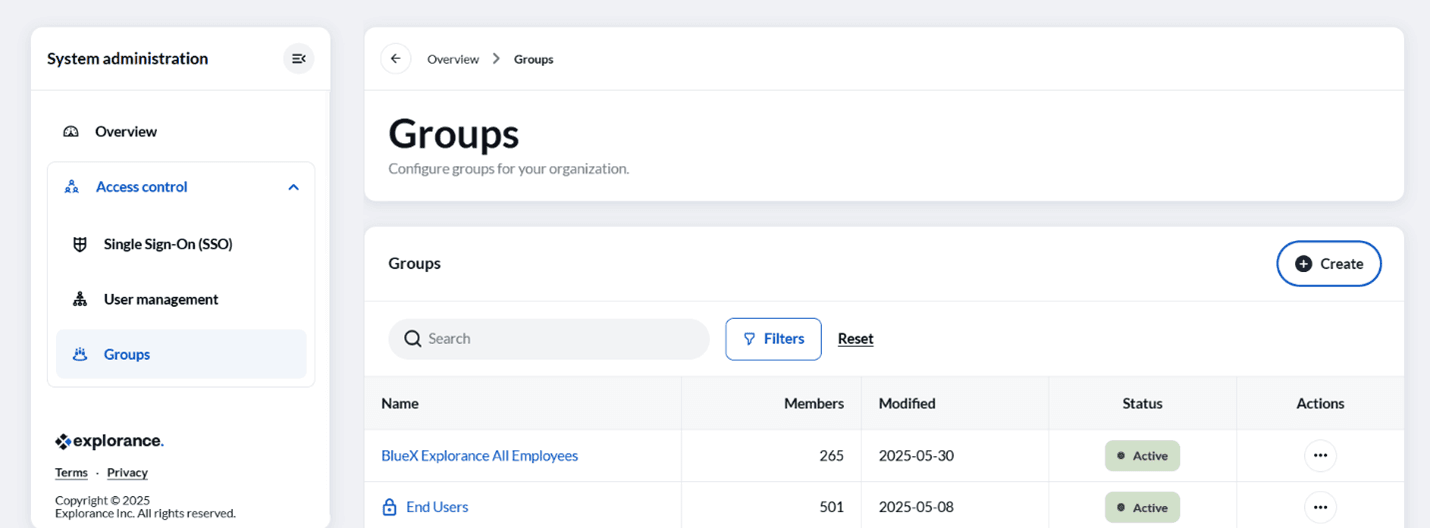
Task: Select Groups in the sidebar
Action: pos(181,354)
